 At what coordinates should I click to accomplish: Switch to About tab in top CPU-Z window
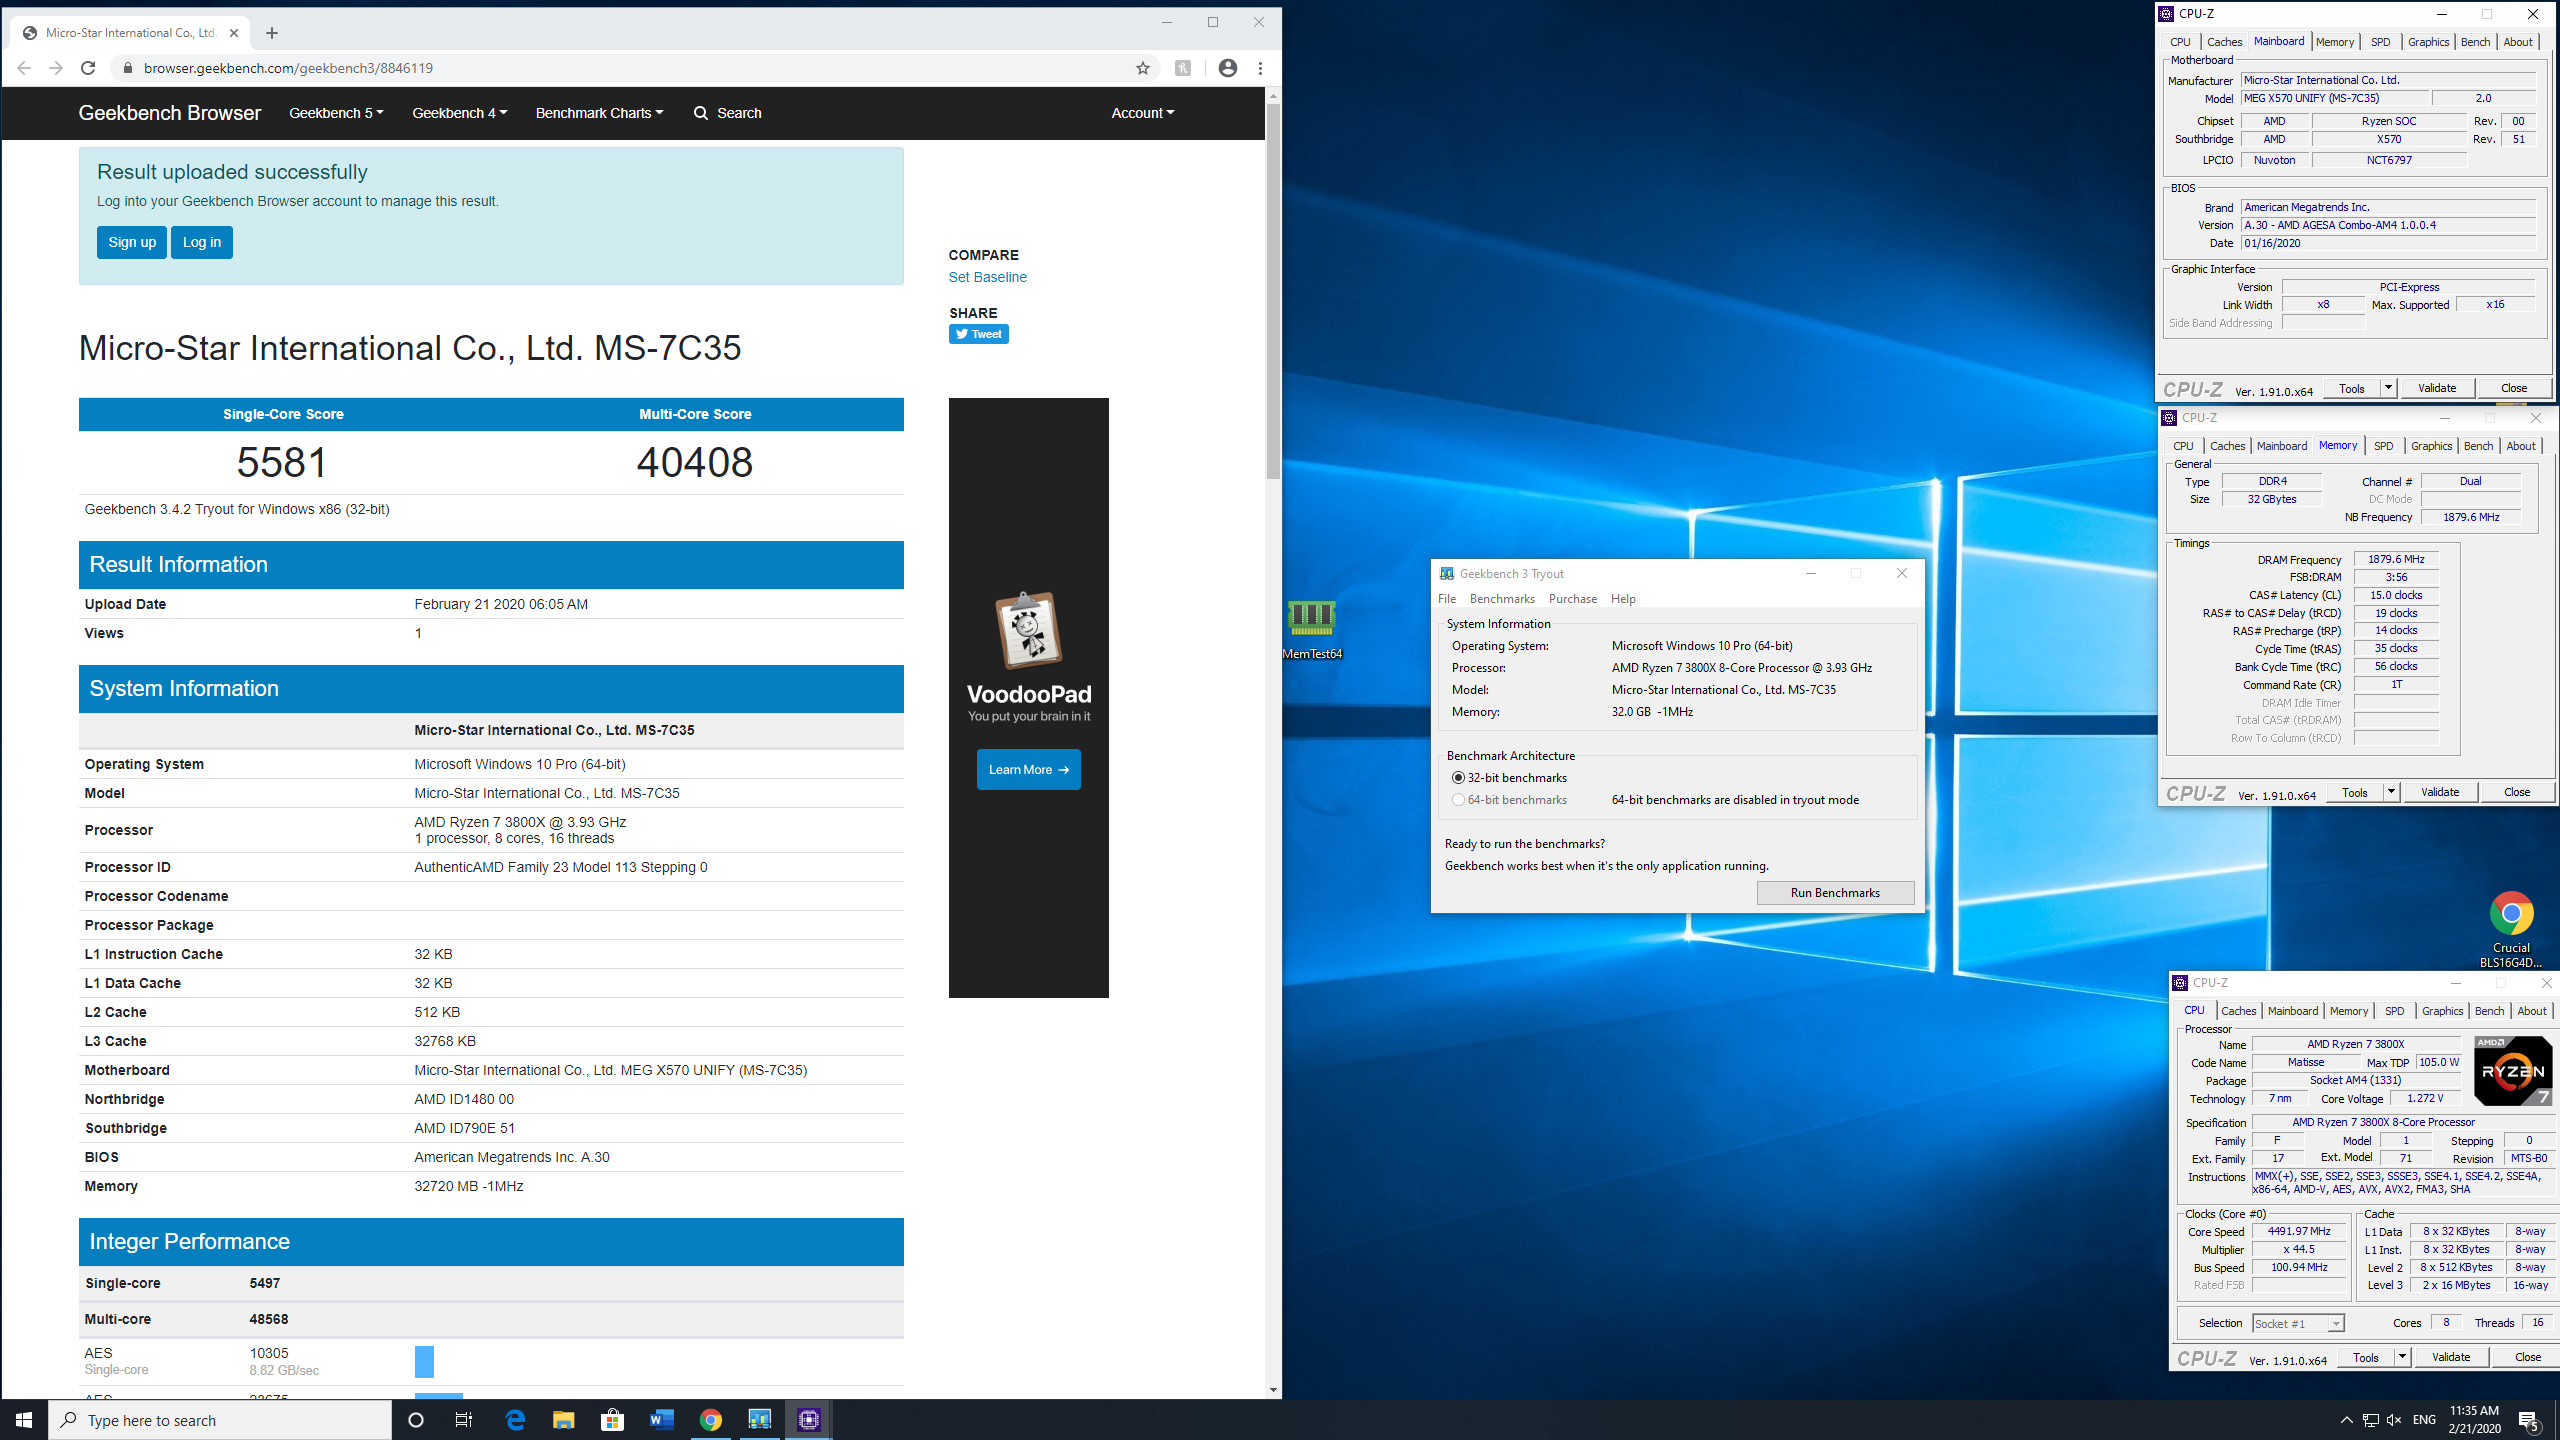[2518, 42]
